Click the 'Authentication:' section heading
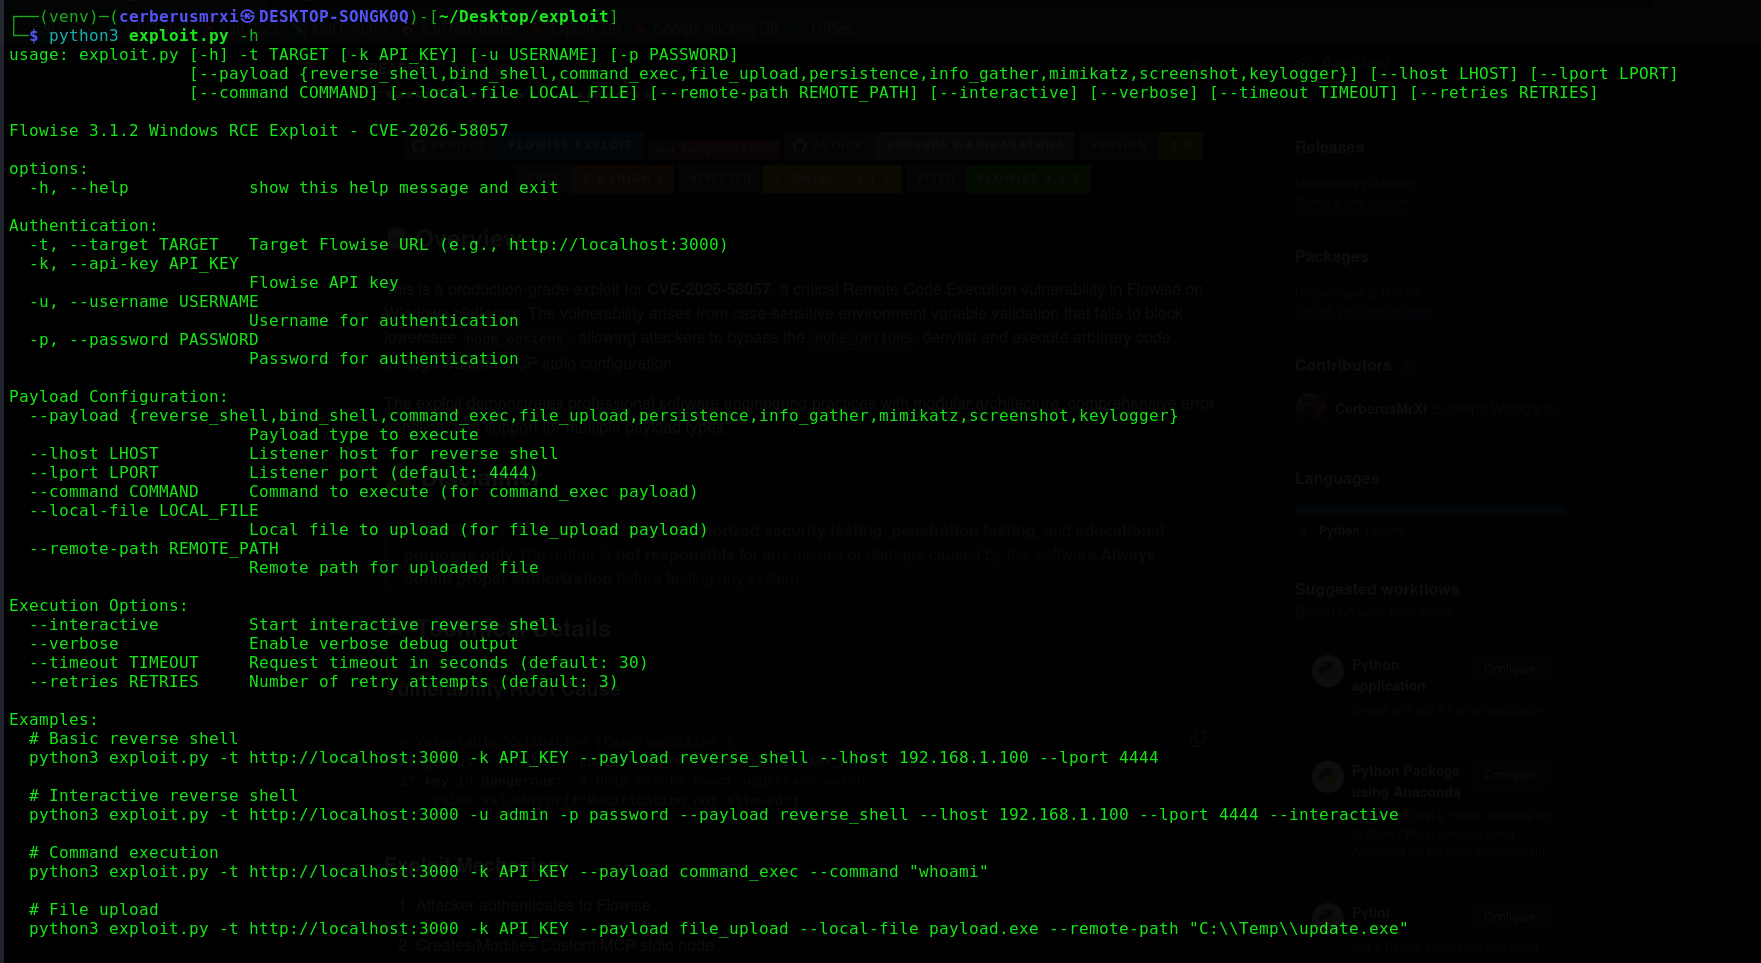1761x963 pixels. pos(84,226)
